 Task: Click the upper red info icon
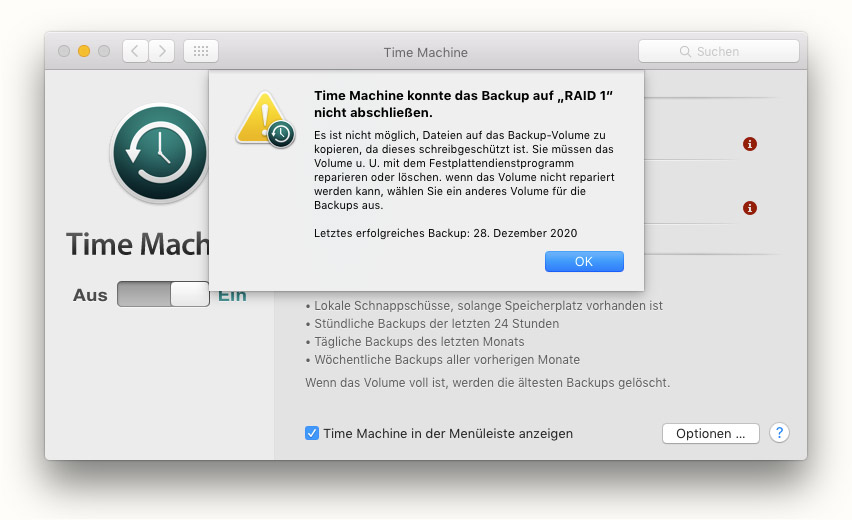[x=750, y=144]
